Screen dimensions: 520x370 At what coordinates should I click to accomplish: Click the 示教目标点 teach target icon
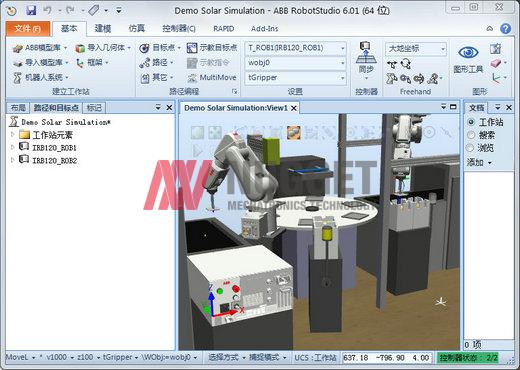click(x=192, y=48)
